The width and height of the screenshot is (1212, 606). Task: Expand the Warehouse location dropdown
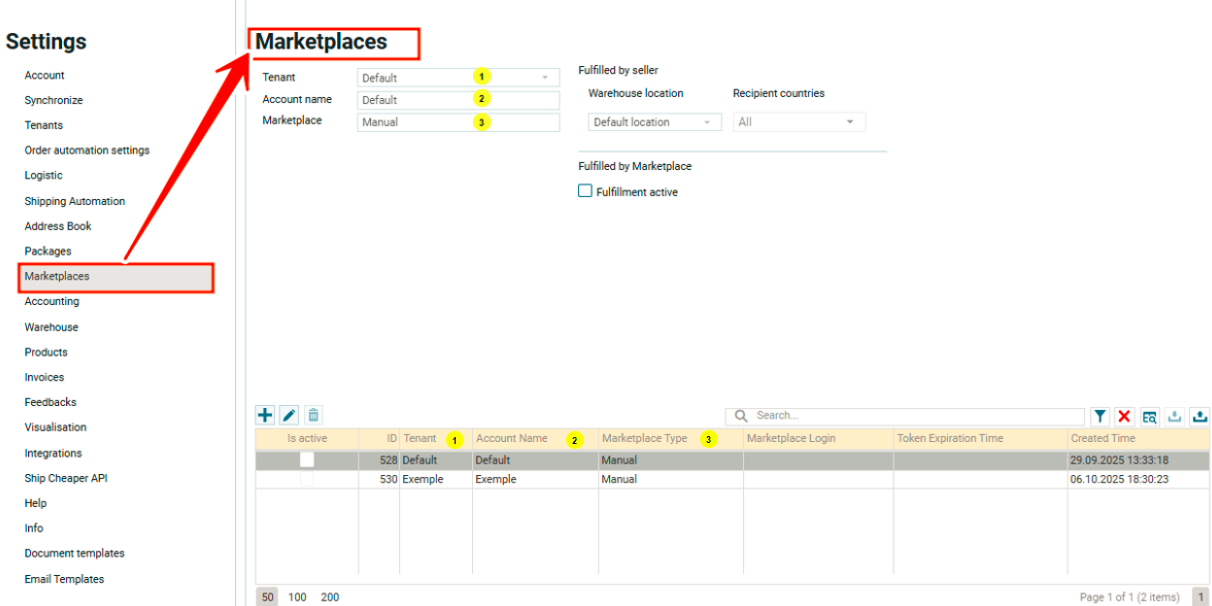point(654,122)
